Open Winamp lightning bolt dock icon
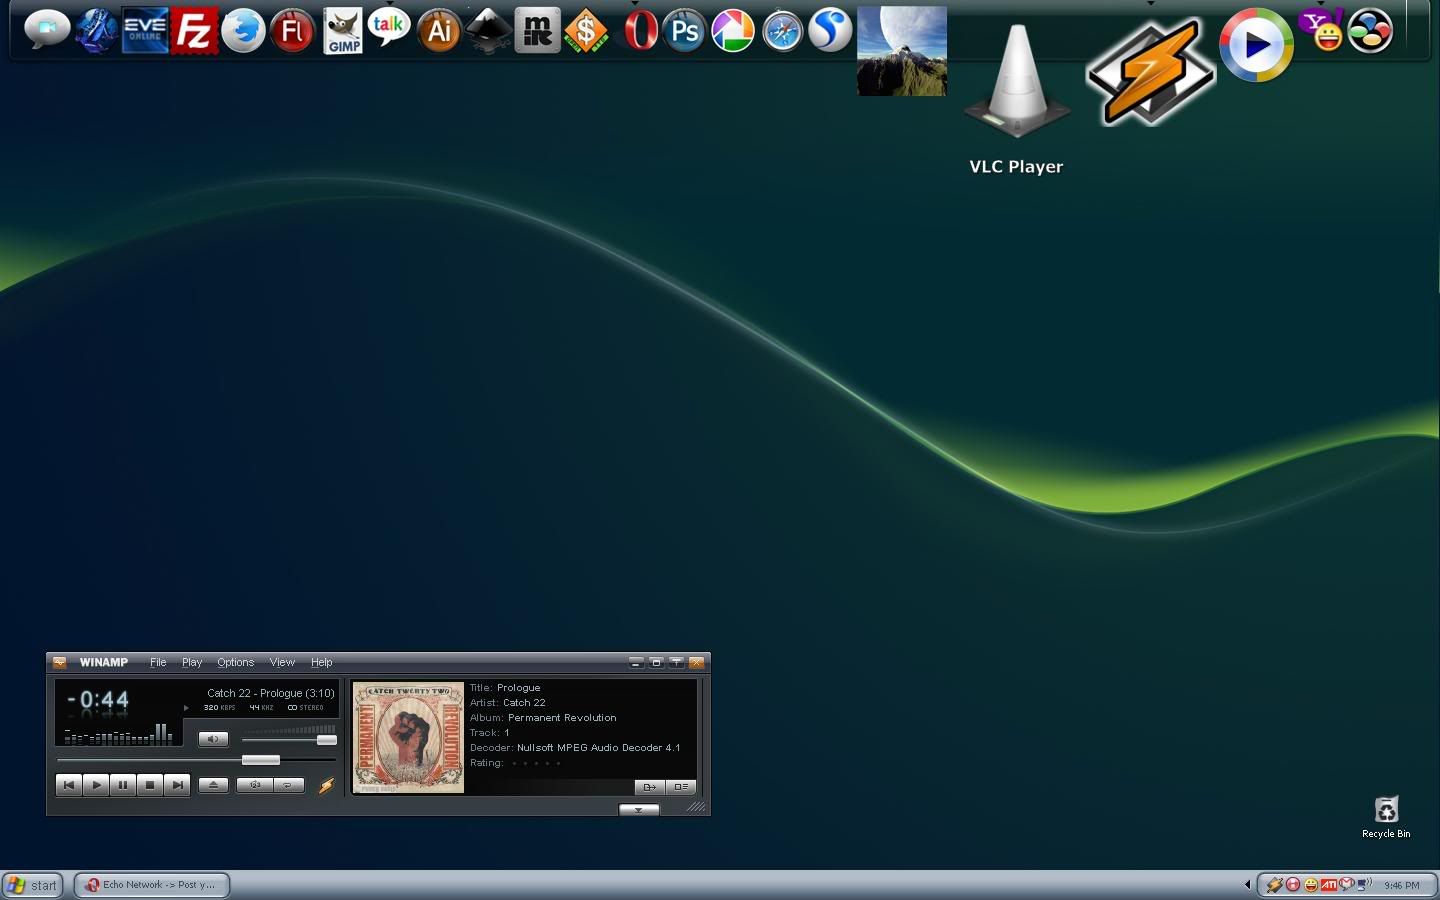Viewport: 1440px width, 900px height. pos(1151,73)
